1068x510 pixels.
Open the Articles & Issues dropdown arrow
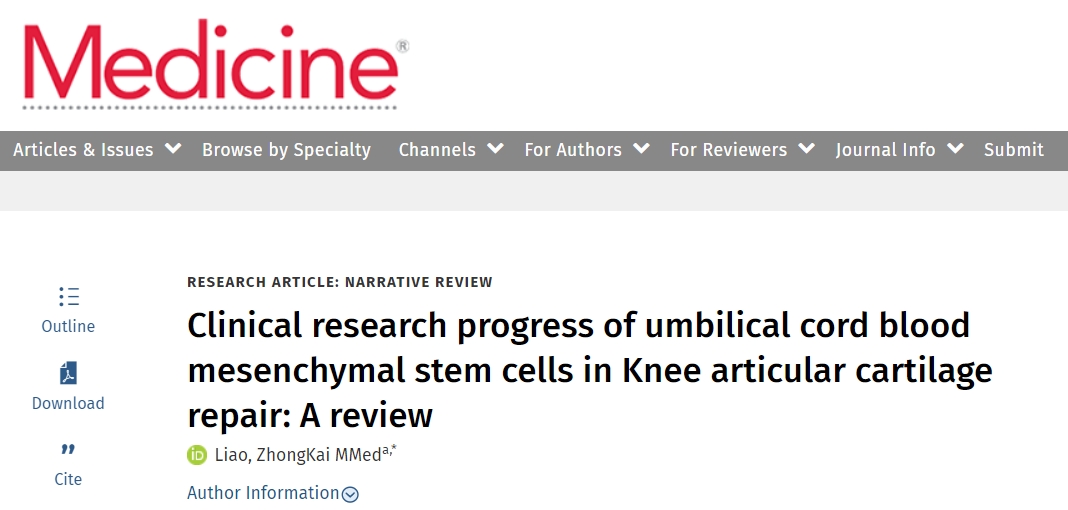(x=173, y=149)
